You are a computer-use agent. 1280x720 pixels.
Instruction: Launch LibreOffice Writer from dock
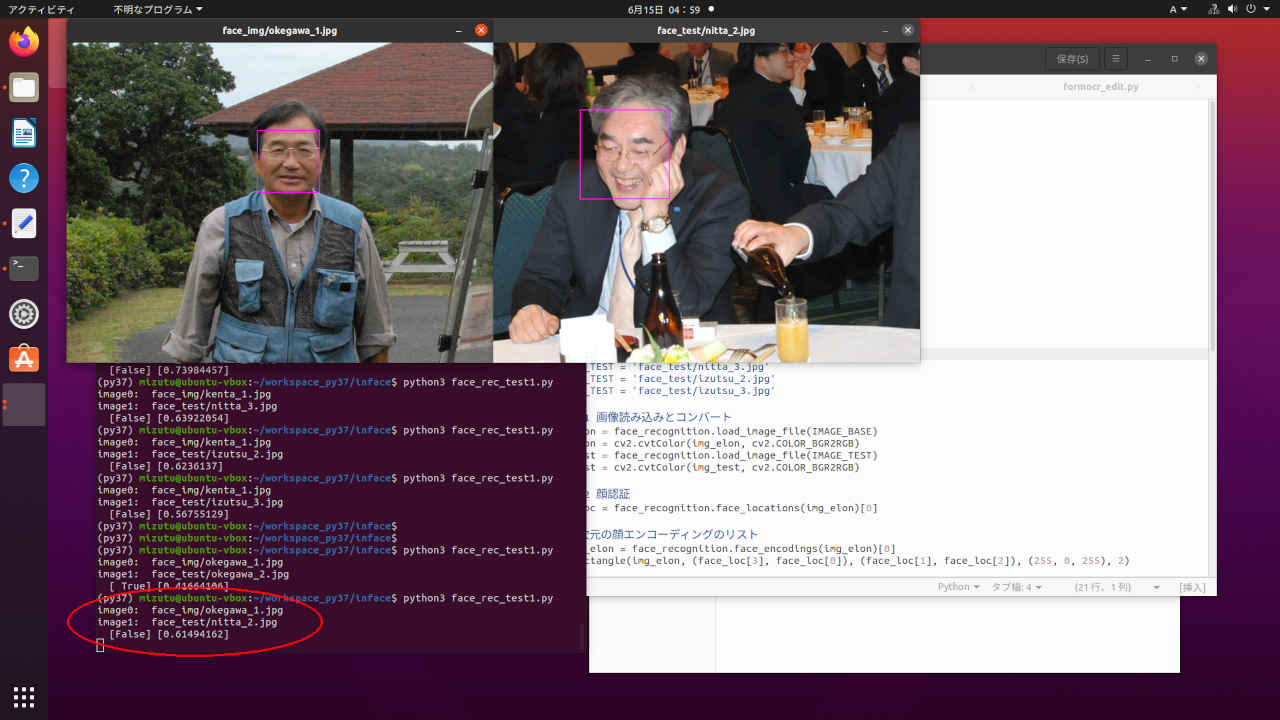tap(24, 133)
